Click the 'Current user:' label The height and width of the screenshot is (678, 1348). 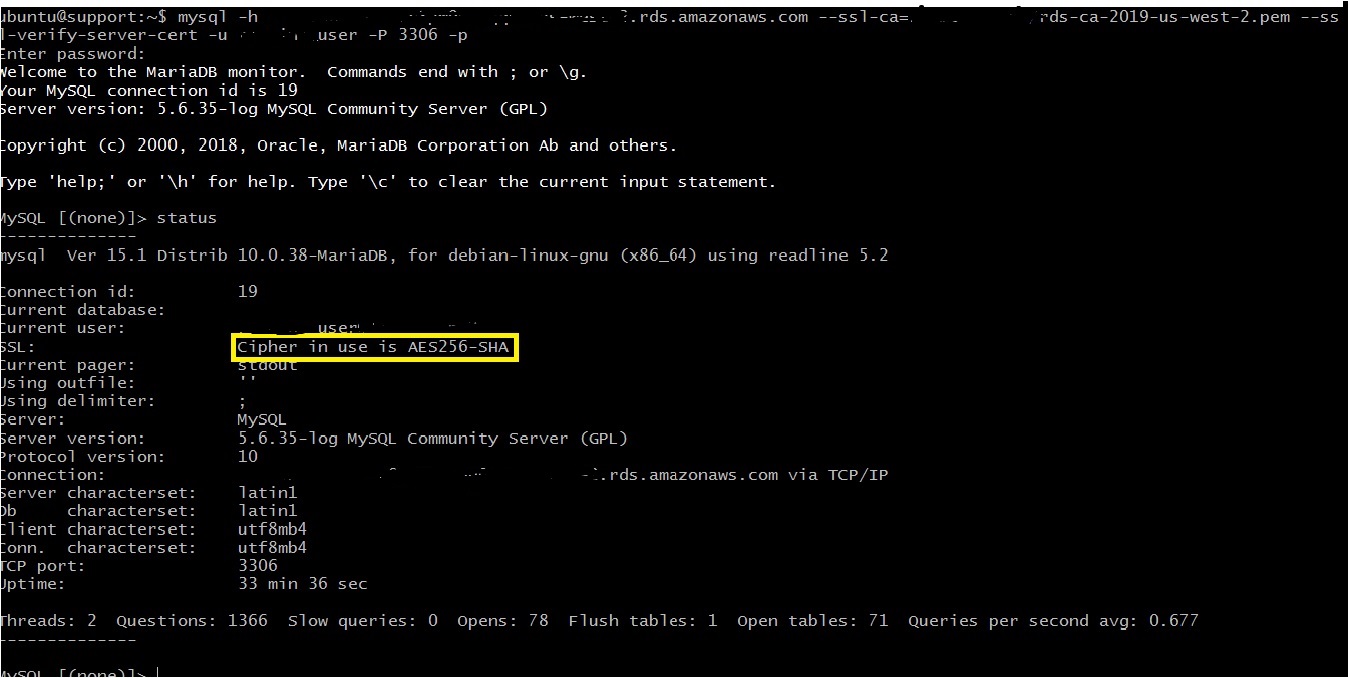(63, 328)
